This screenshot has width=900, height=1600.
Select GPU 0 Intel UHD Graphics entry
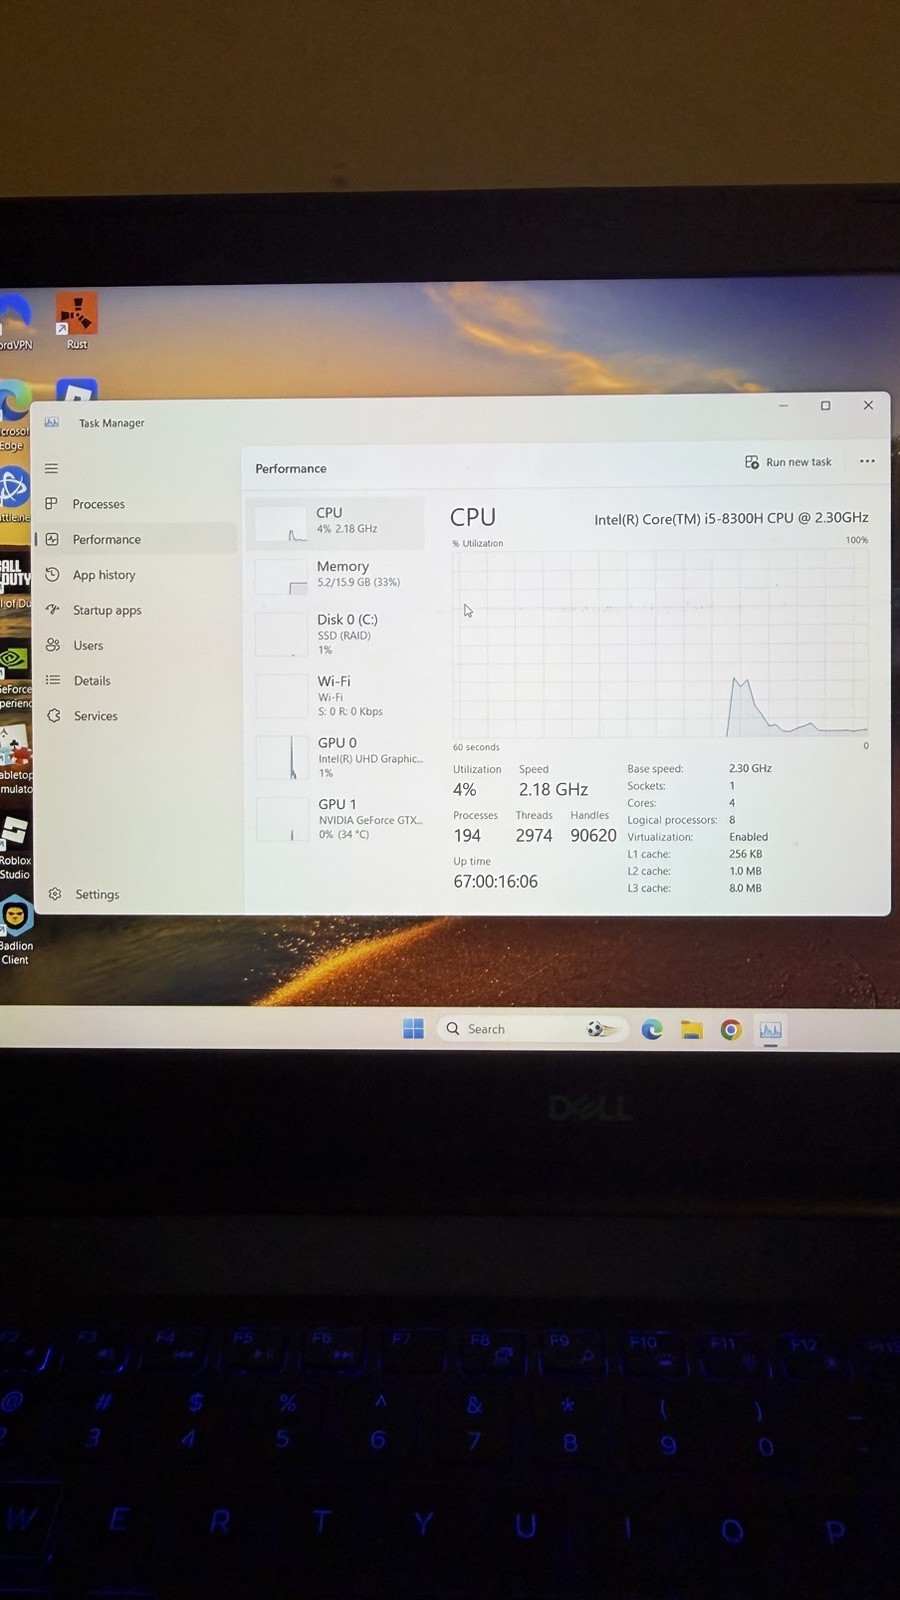tap(335, 757)
